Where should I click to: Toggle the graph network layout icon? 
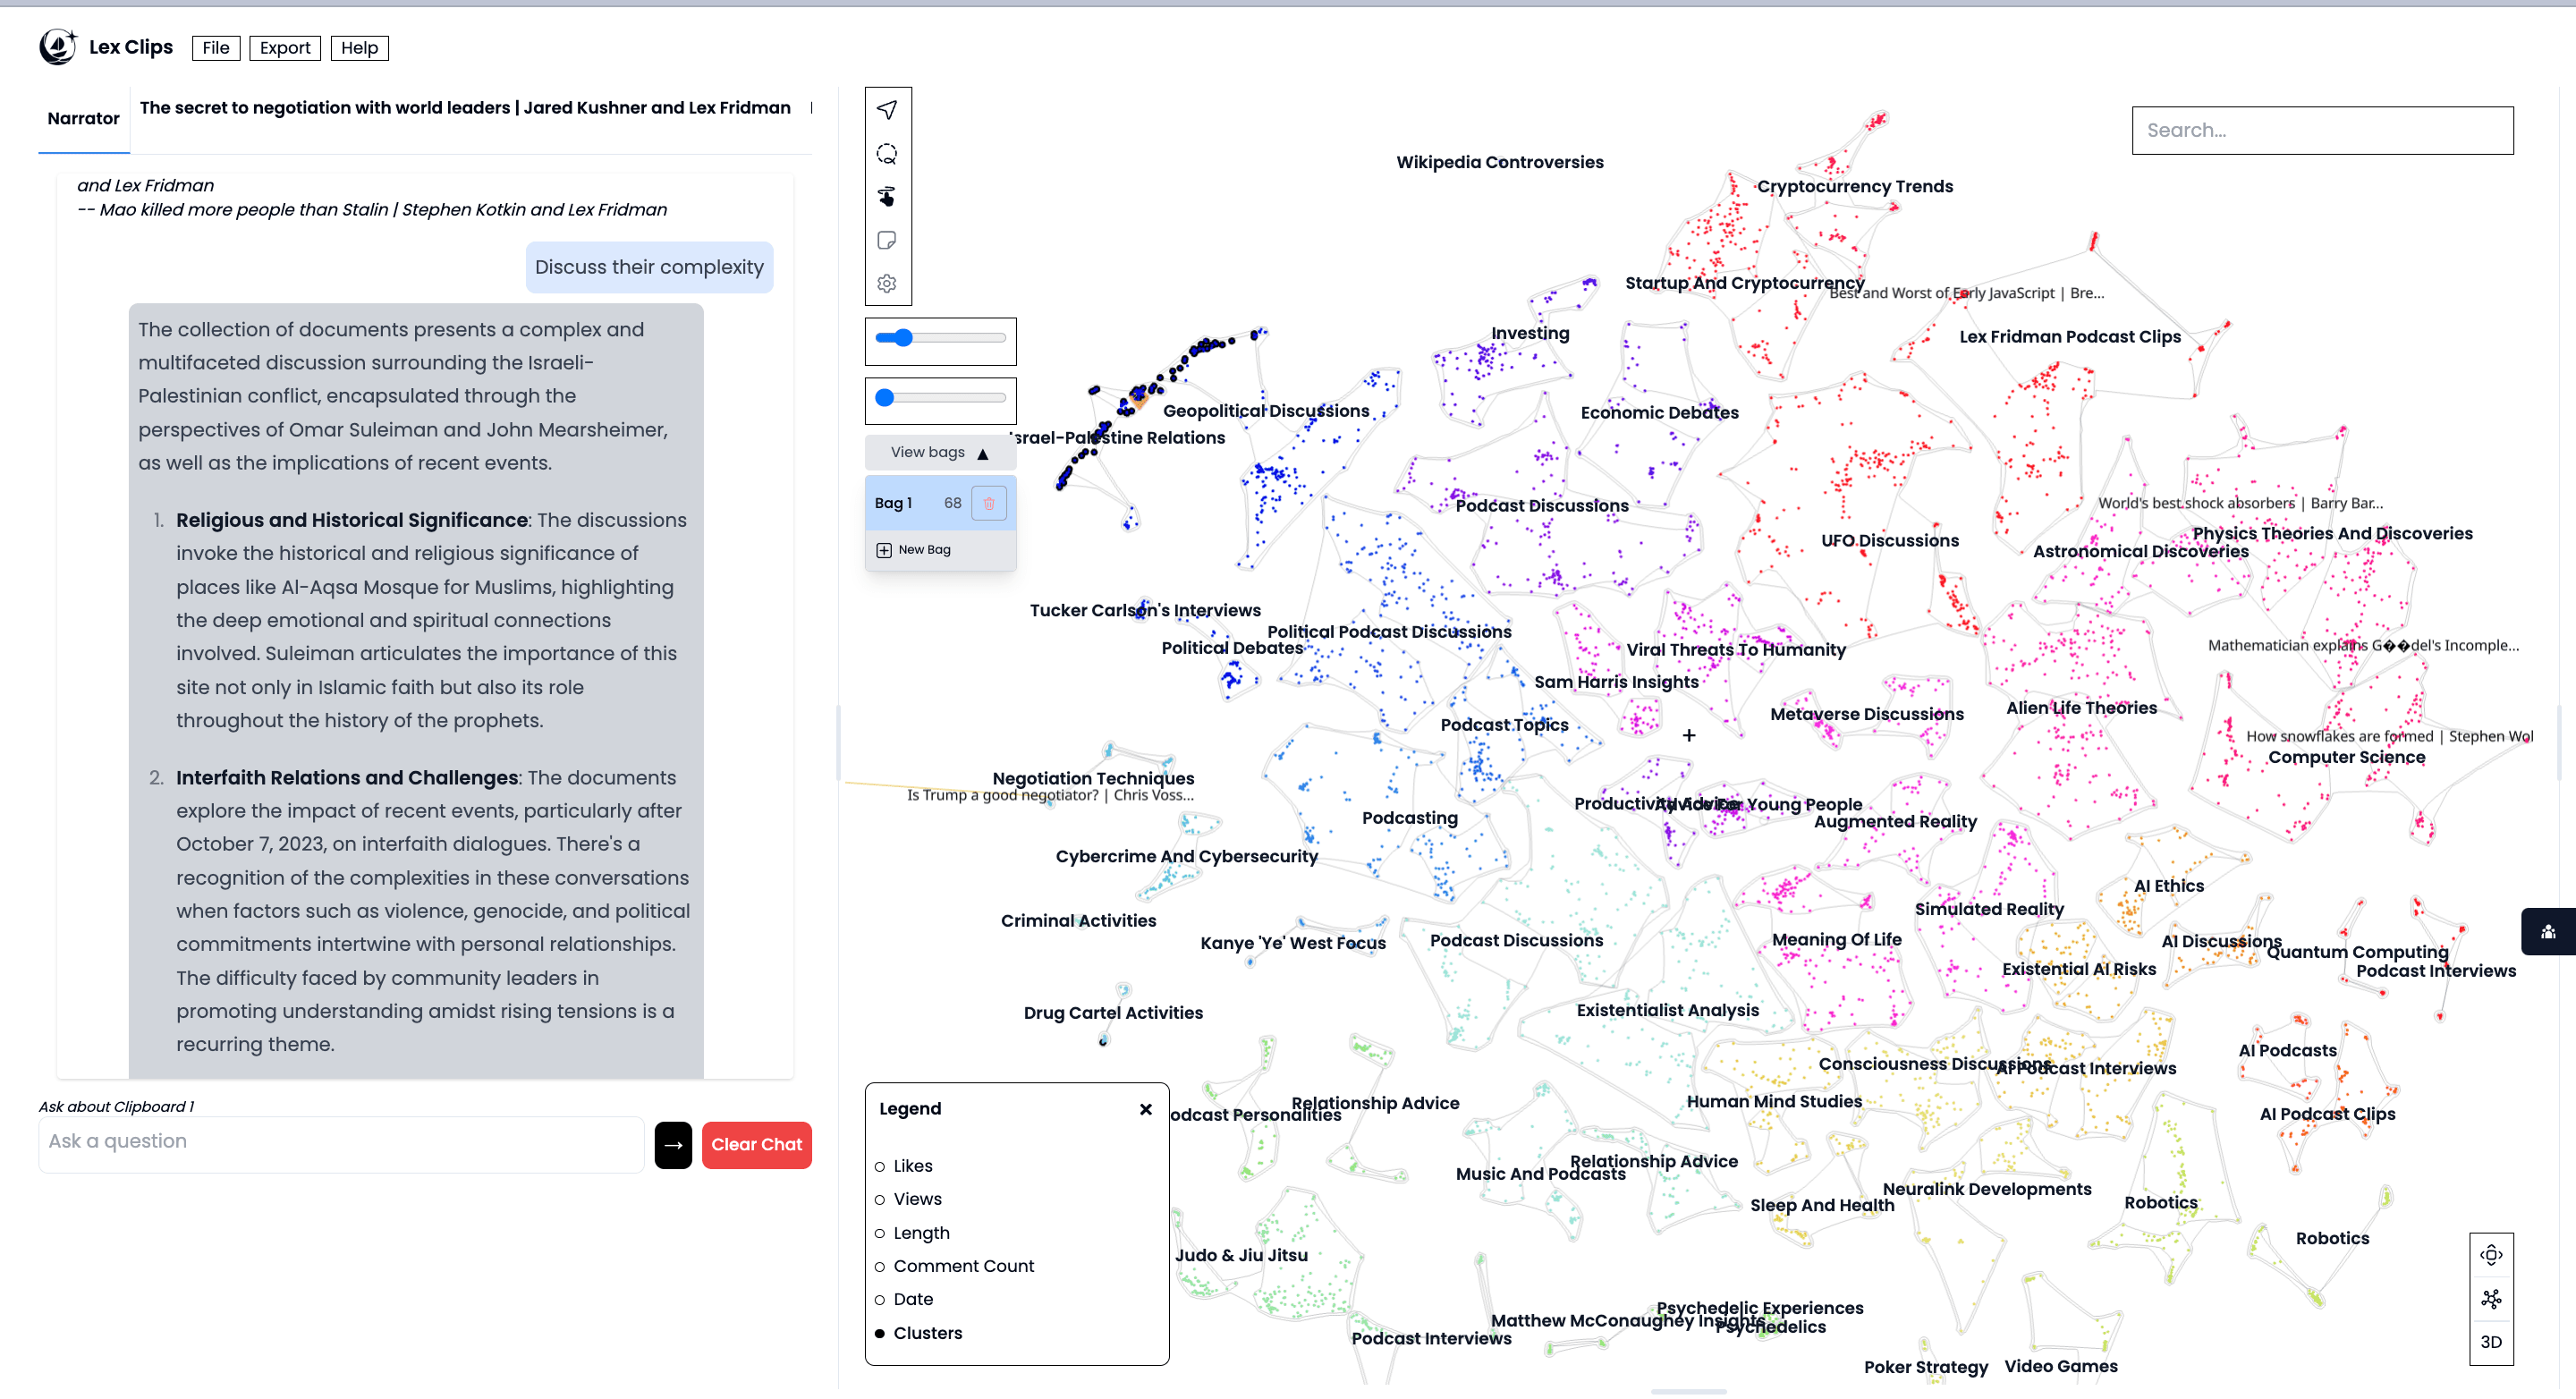click(x=2491, y=1299)
